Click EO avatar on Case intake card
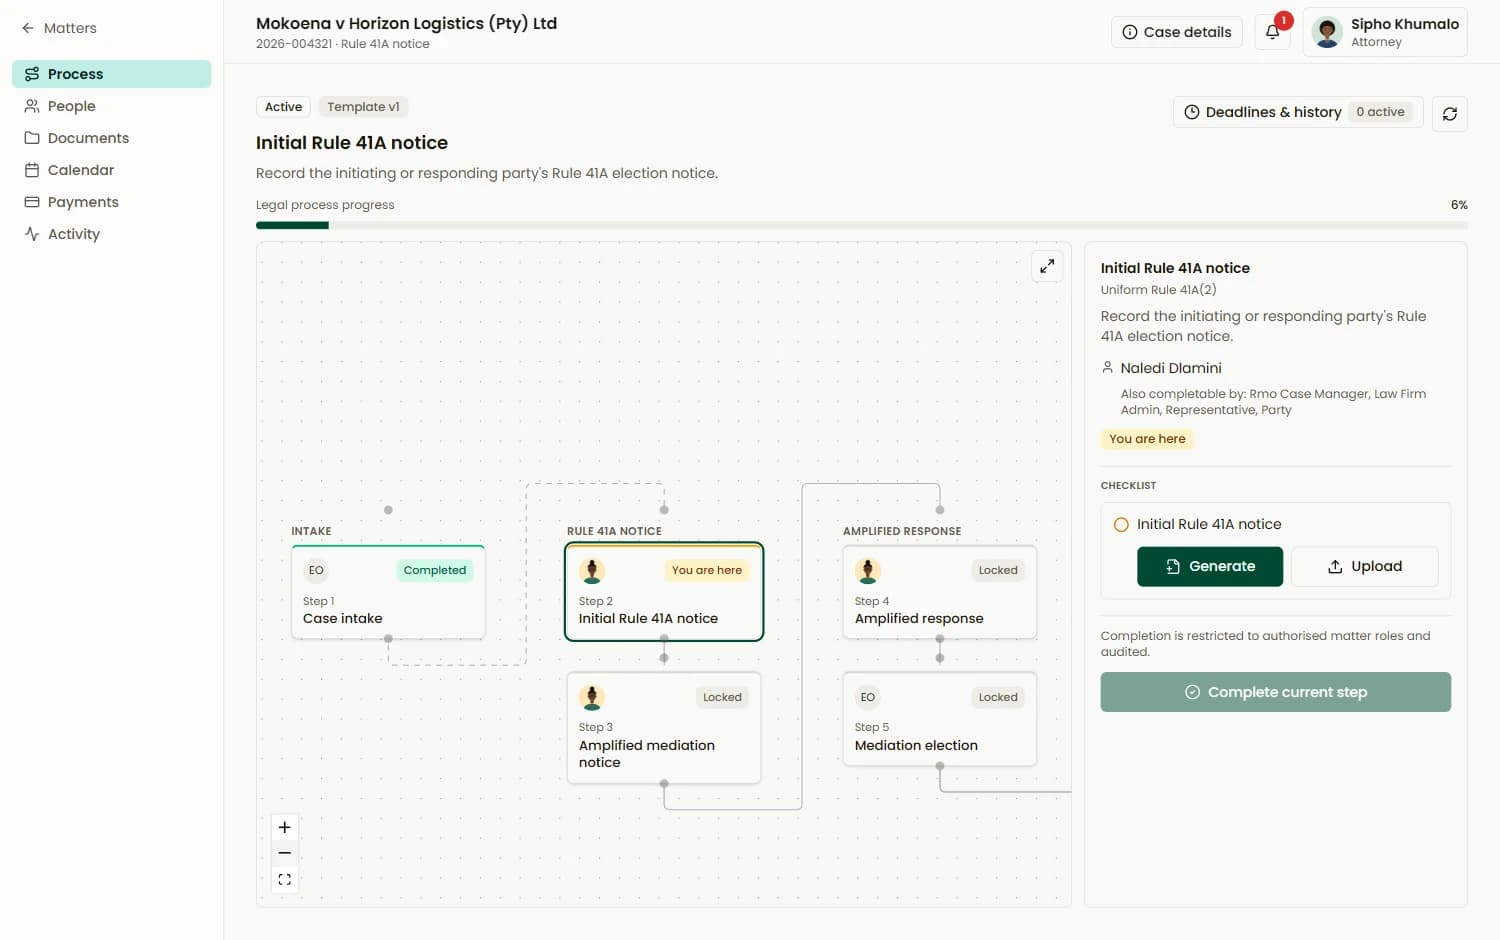1500x940 pixels. [x=316, y=570]
